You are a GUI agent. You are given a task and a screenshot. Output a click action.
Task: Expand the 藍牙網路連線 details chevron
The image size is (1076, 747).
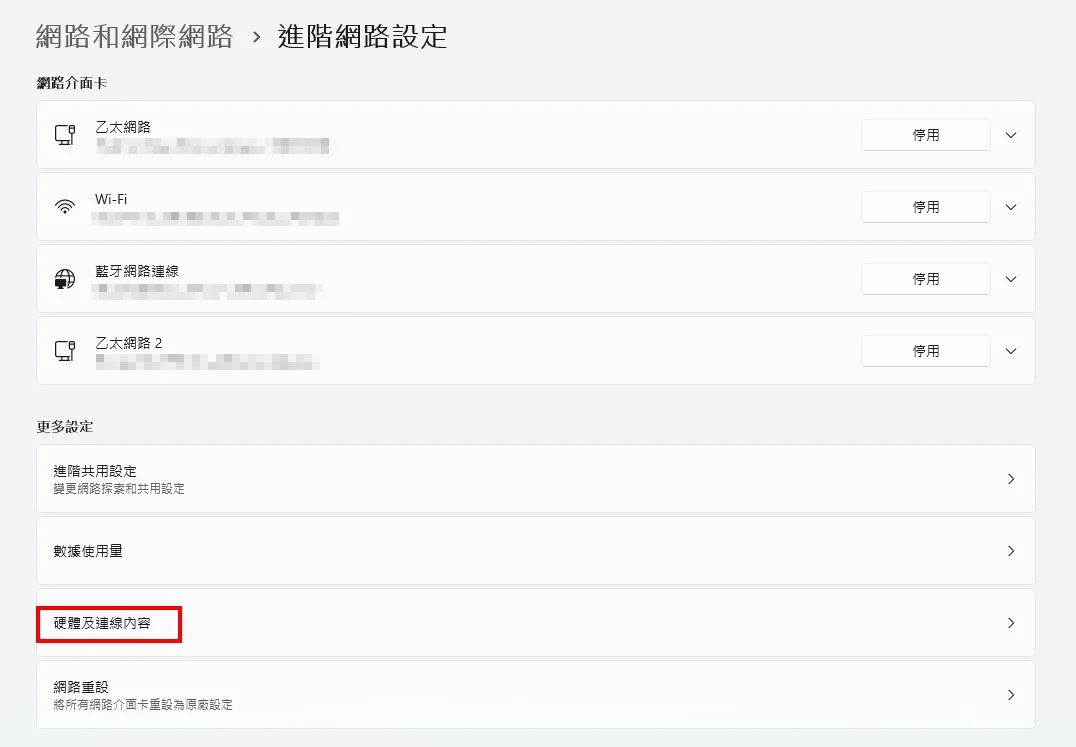(1011, 279)
